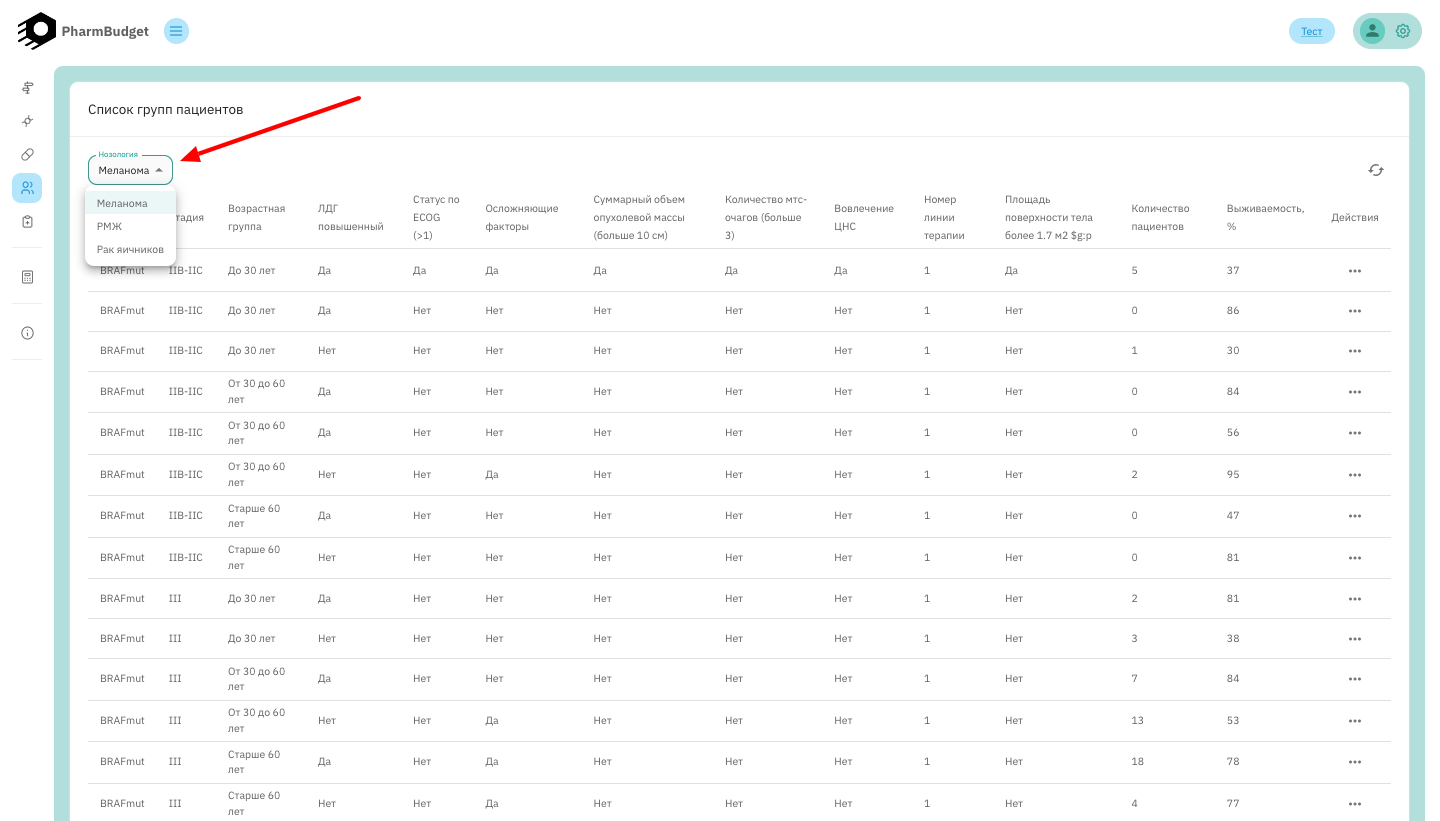Viewport: 1440px width, 821px height.
Task: Click the Тест link button
Action: click(1311, 31)
